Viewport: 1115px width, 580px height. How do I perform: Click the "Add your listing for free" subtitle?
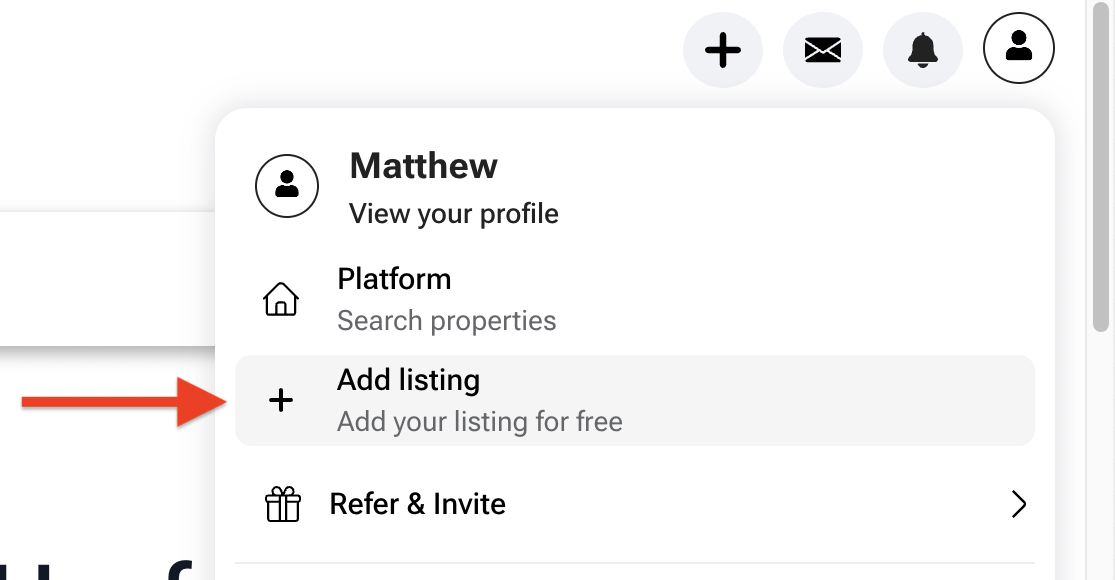pyautogui.click(x=479, y=422)
